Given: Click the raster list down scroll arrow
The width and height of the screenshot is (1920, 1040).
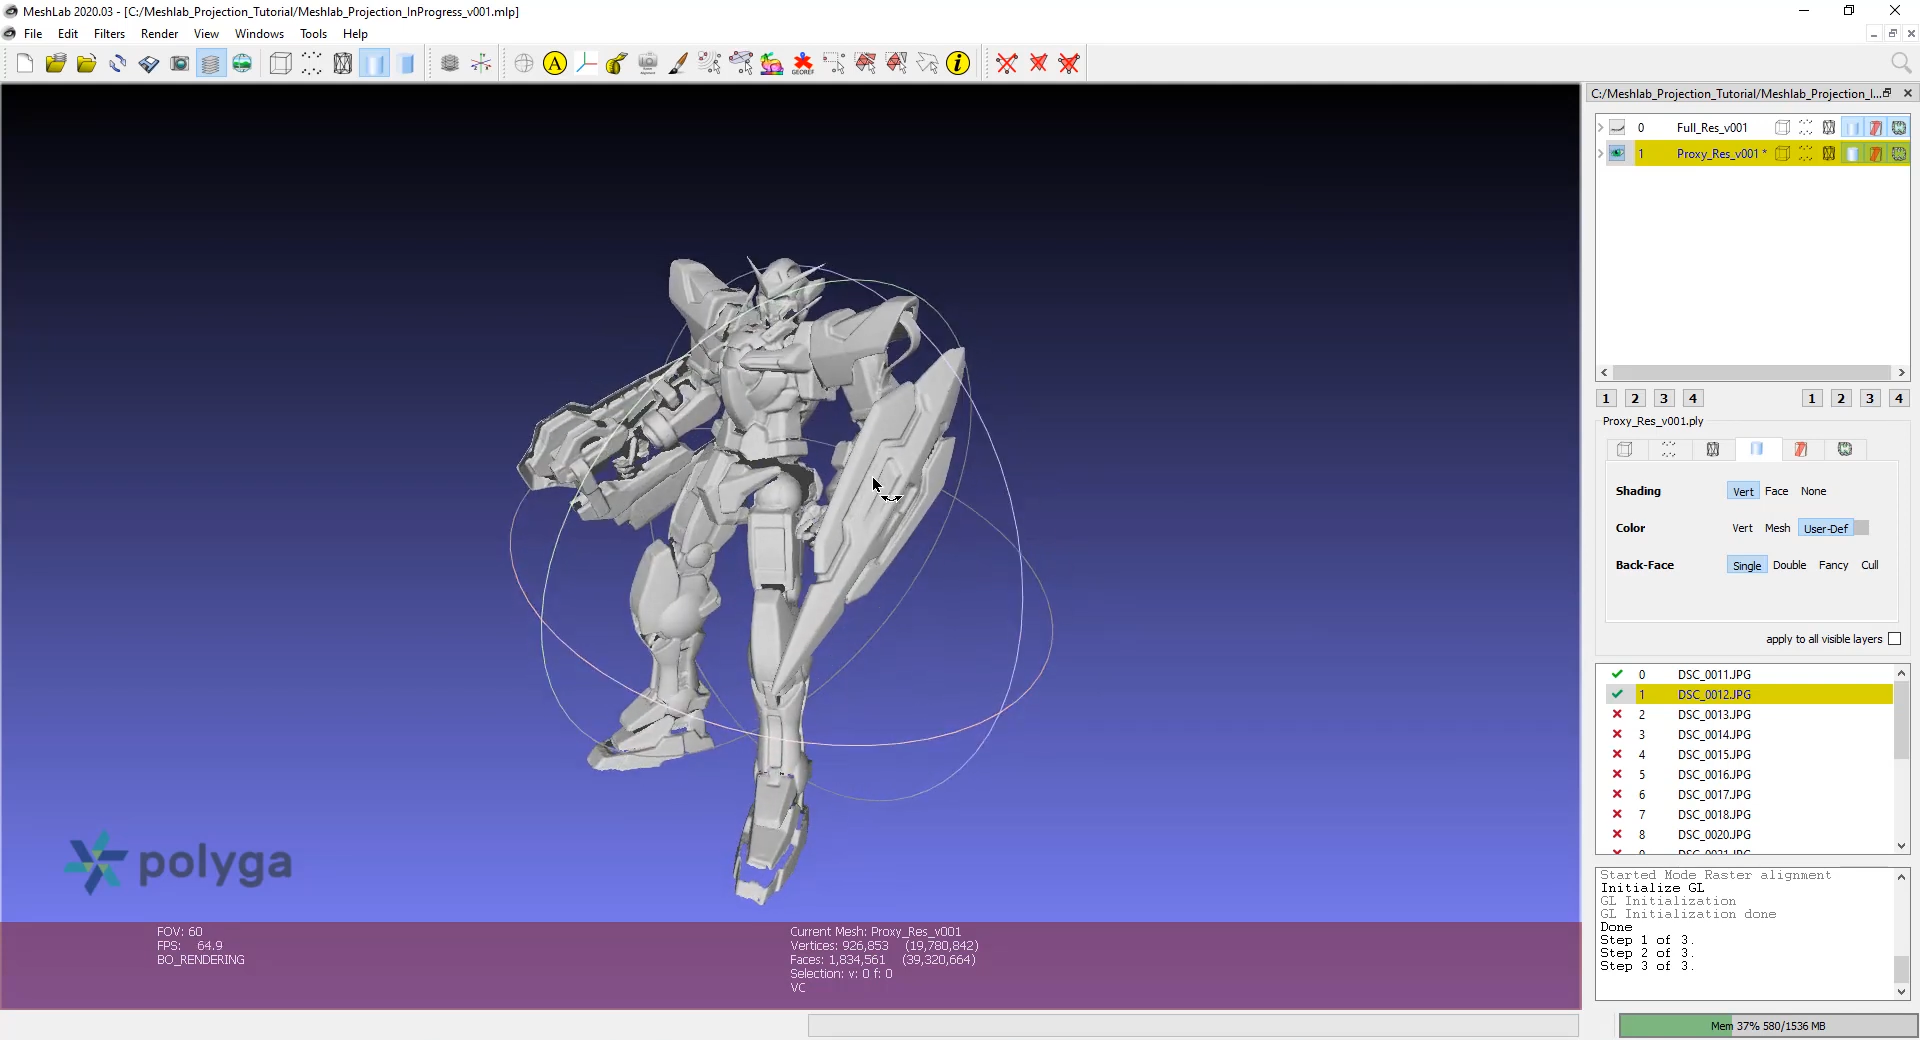Looking at the screenshot, I should tap(1901, 846).
